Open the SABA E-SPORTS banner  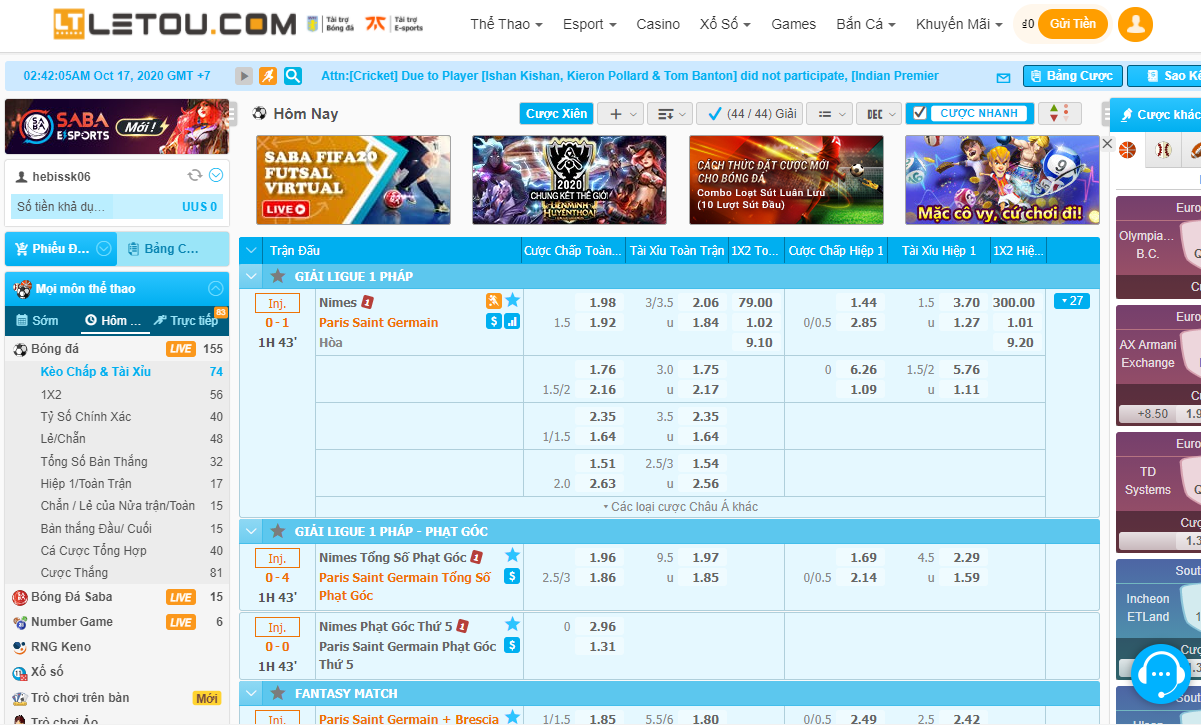pos(117,126)
